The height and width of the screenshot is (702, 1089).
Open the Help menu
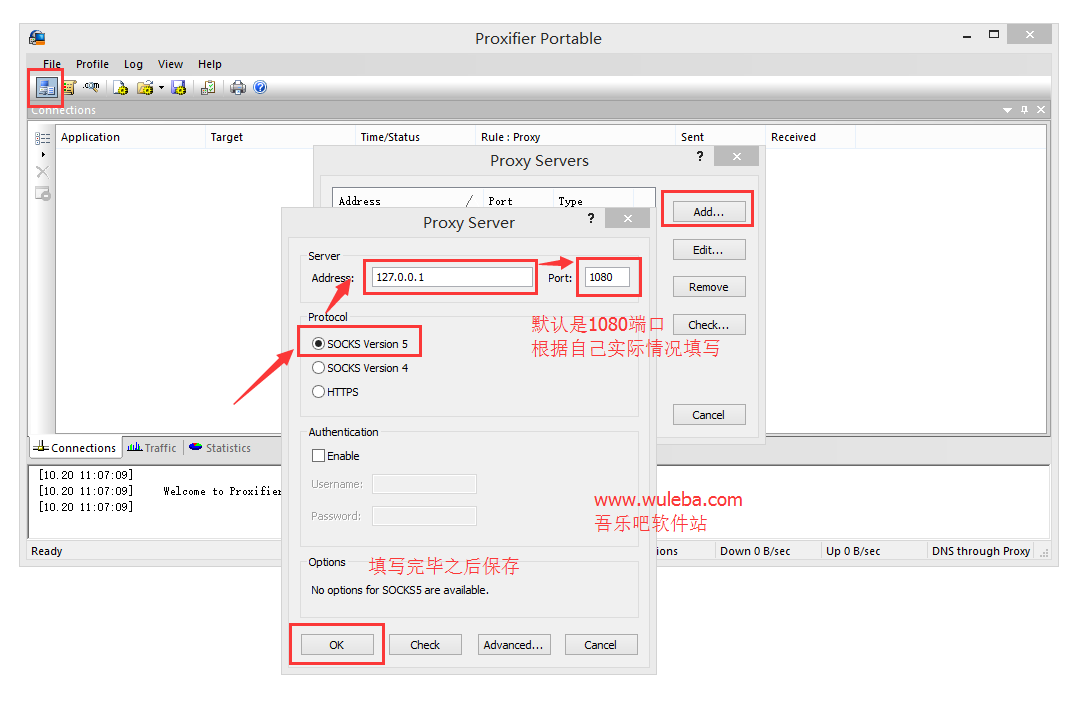tap(210, 64)
